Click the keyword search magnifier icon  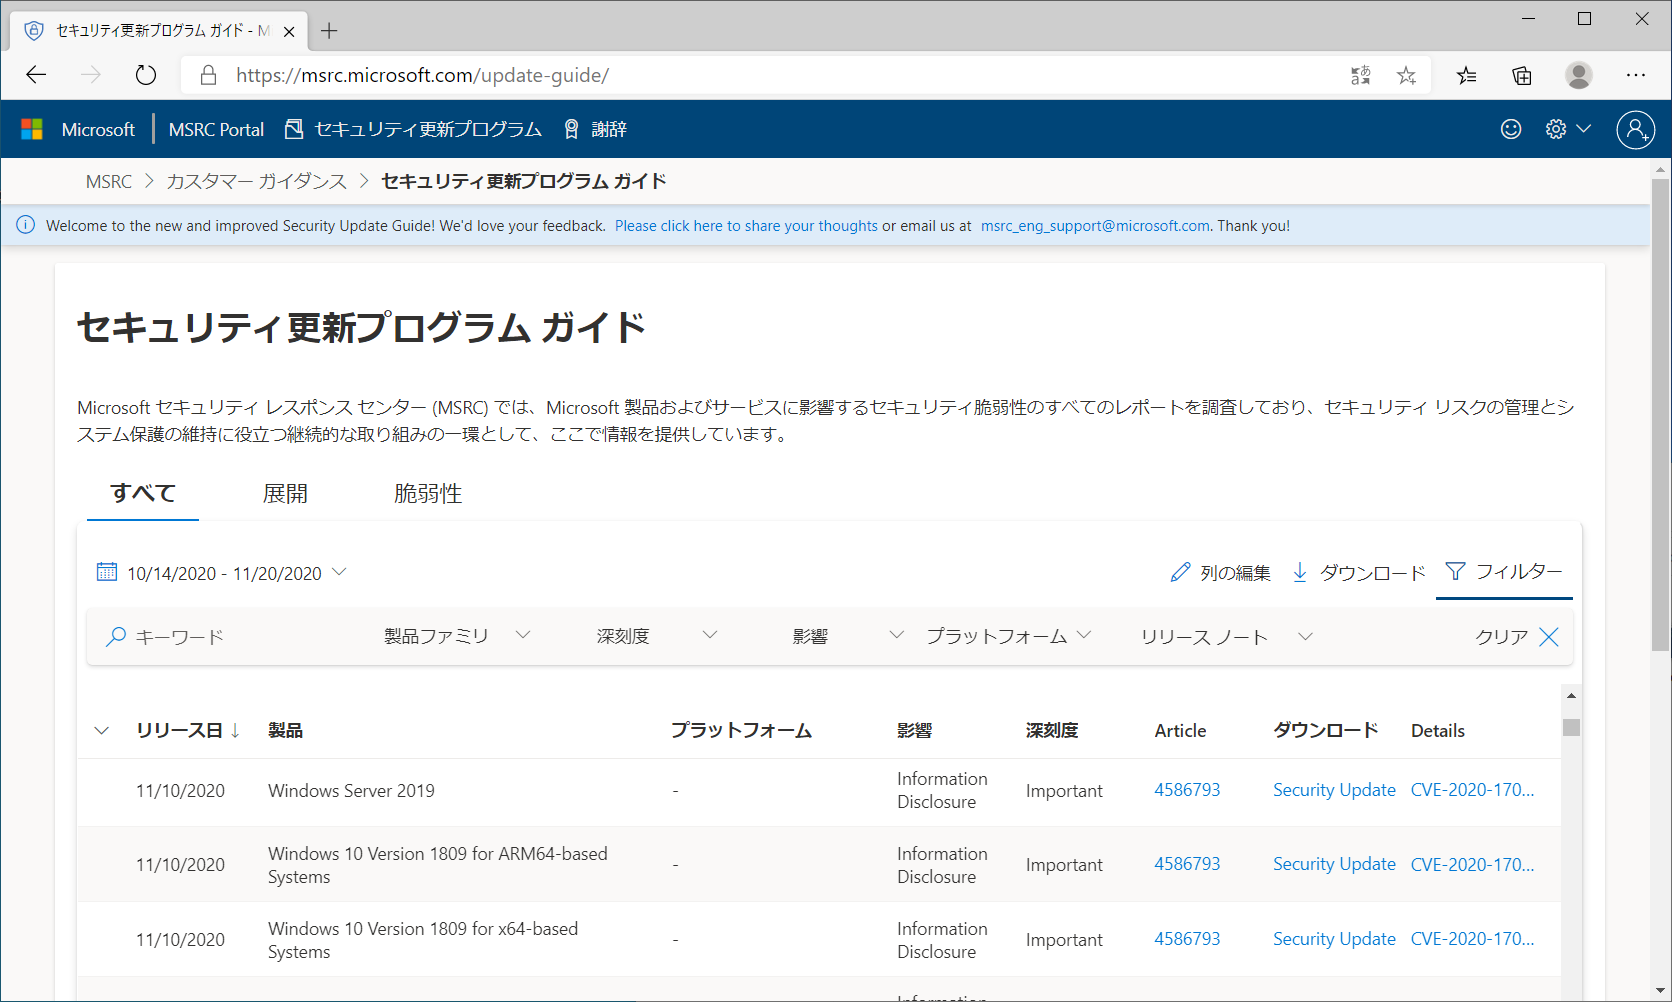pyautogui.click(x=116, y=636)
